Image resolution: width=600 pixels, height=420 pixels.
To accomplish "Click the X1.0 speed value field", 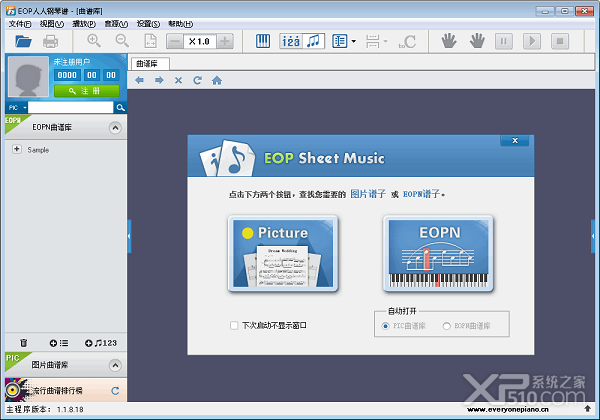I will [200, 41].
